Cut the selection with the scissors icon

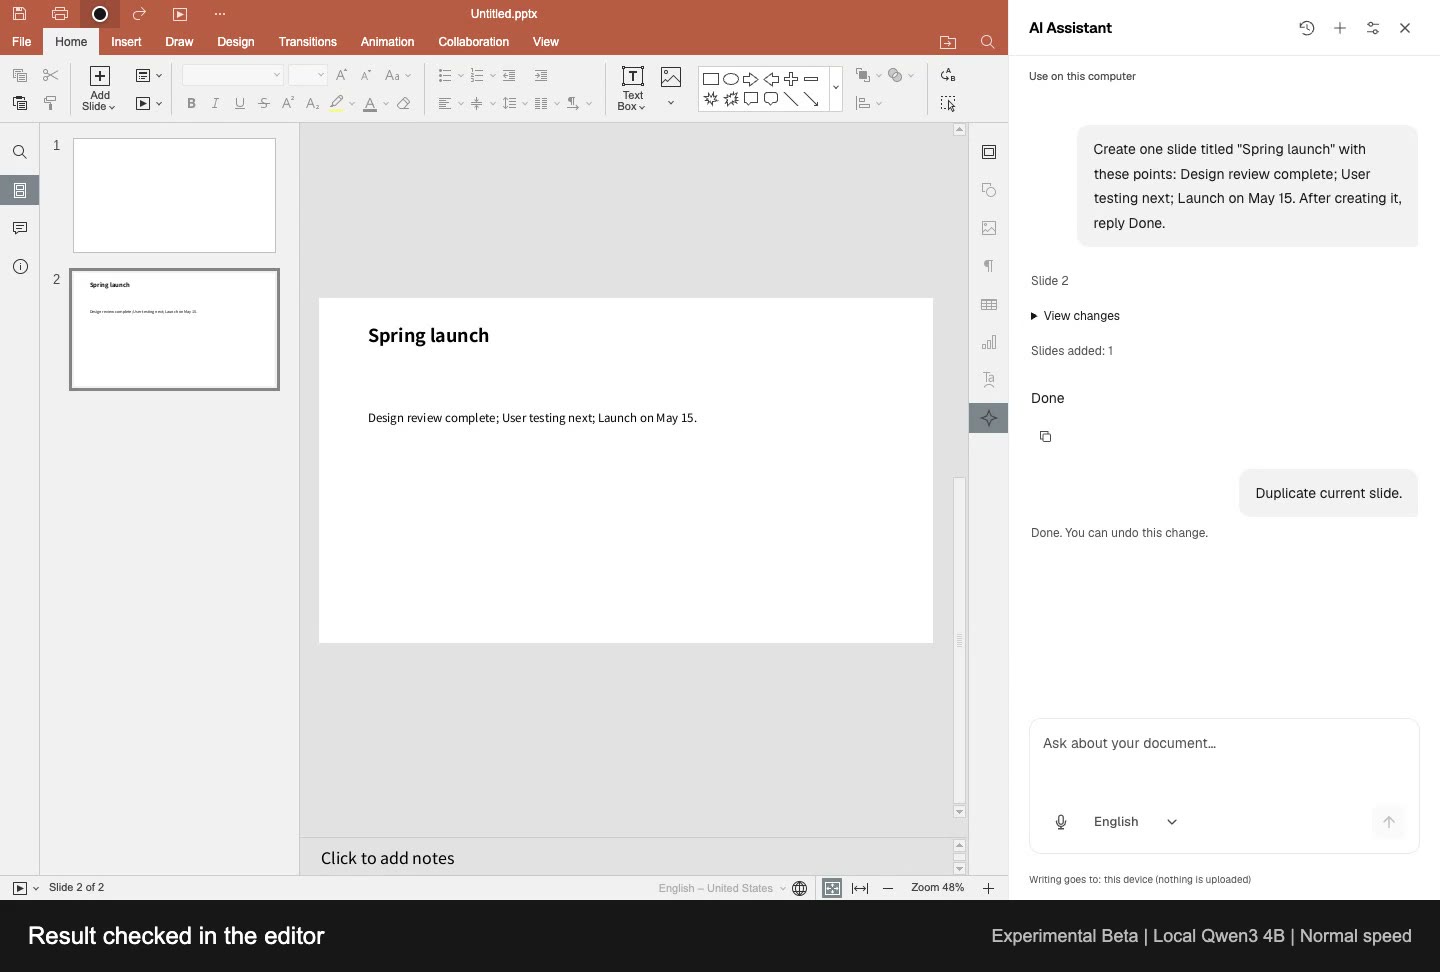[51, 75]
